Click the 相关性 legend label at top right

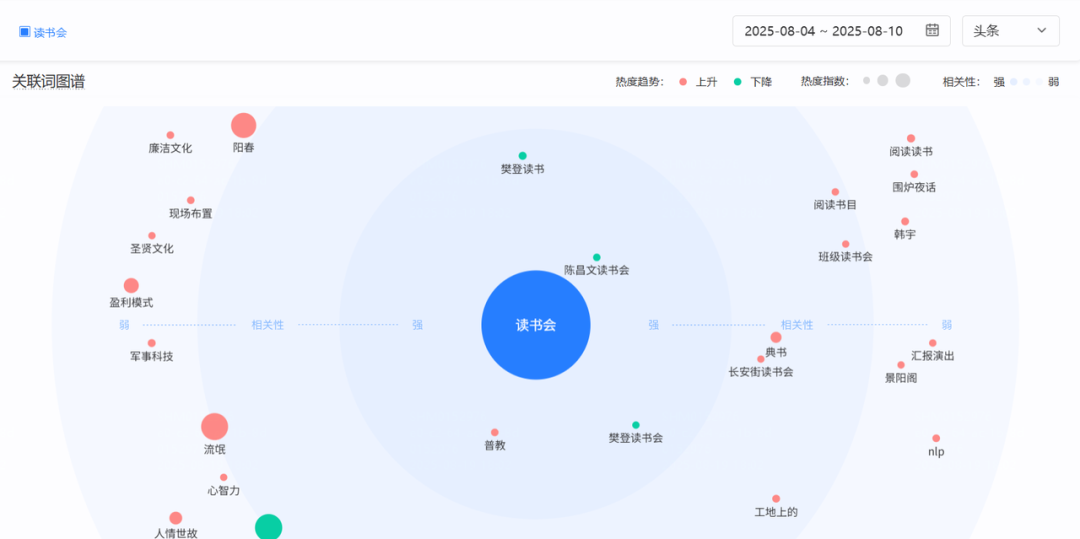962,82
